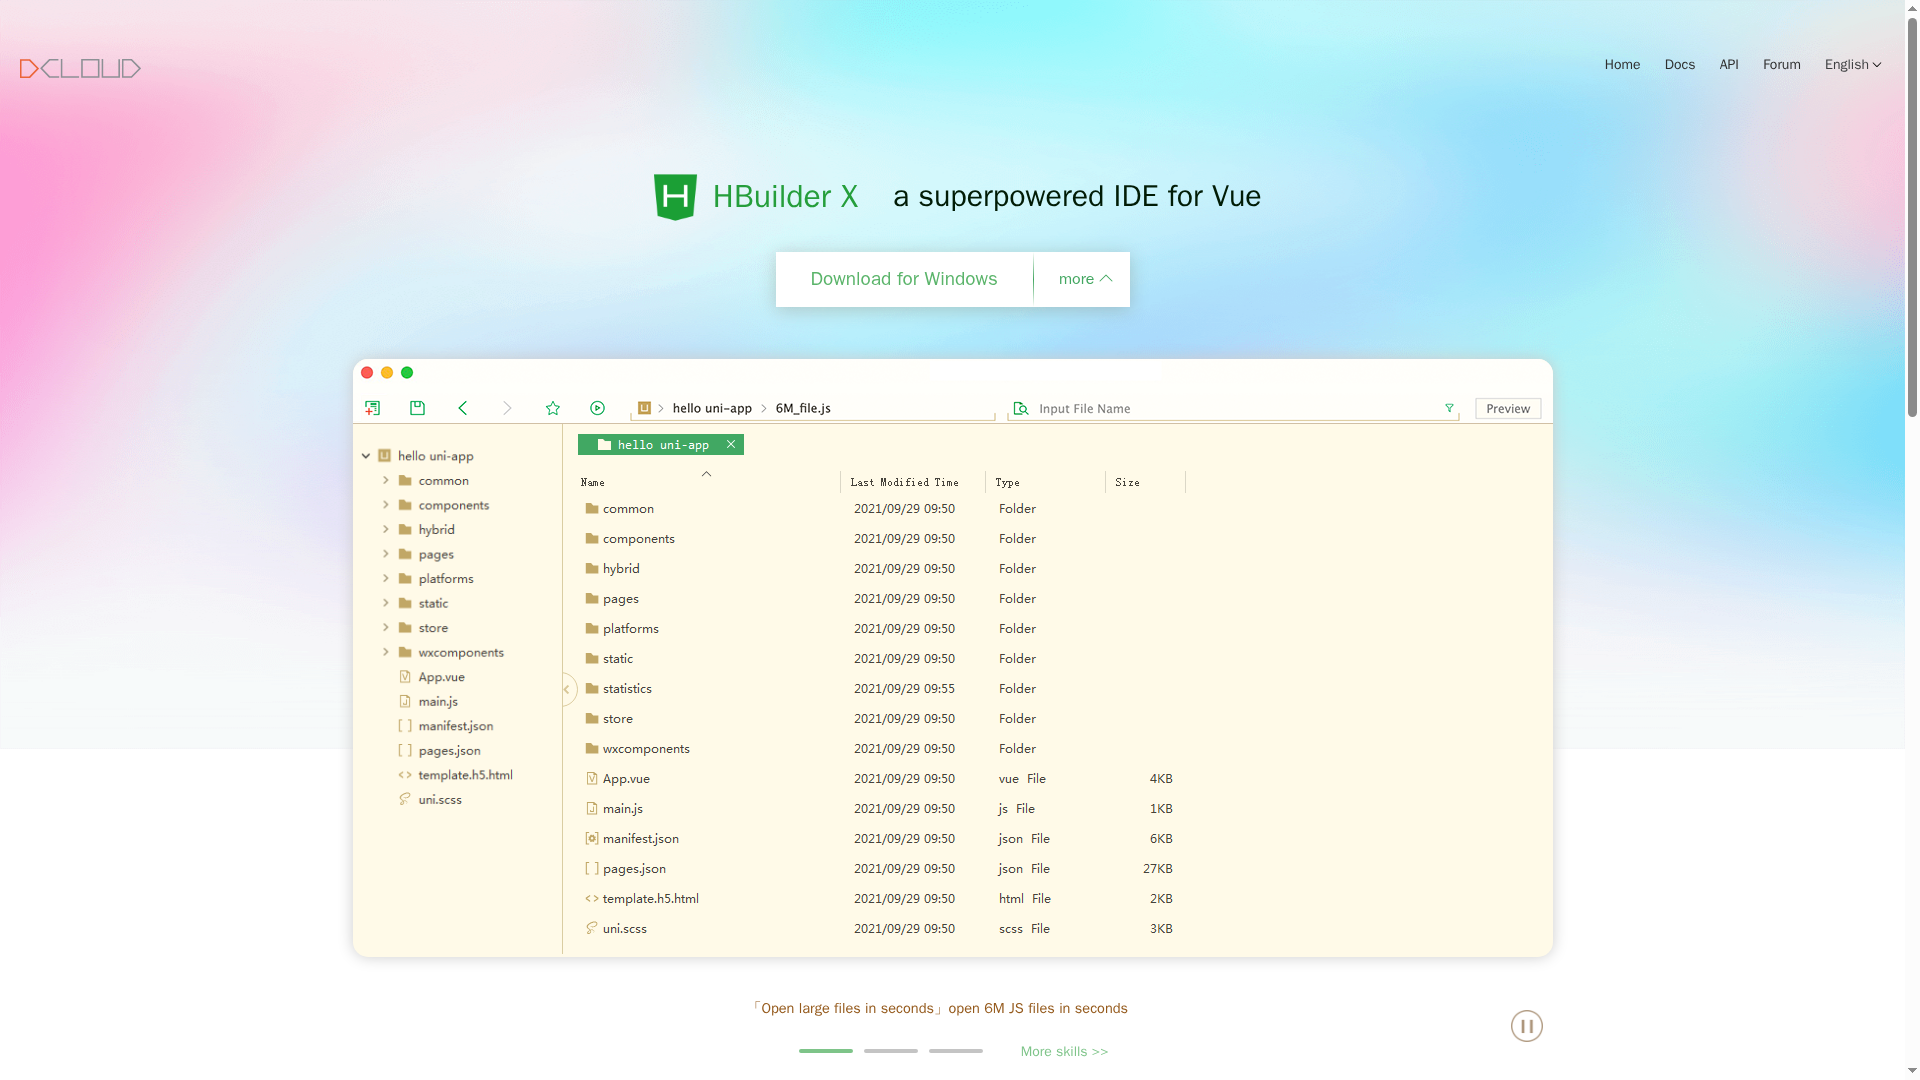Screen dimensions: 1920x1080
Task: Click Download for Windows button
Action: click(904, 279)
